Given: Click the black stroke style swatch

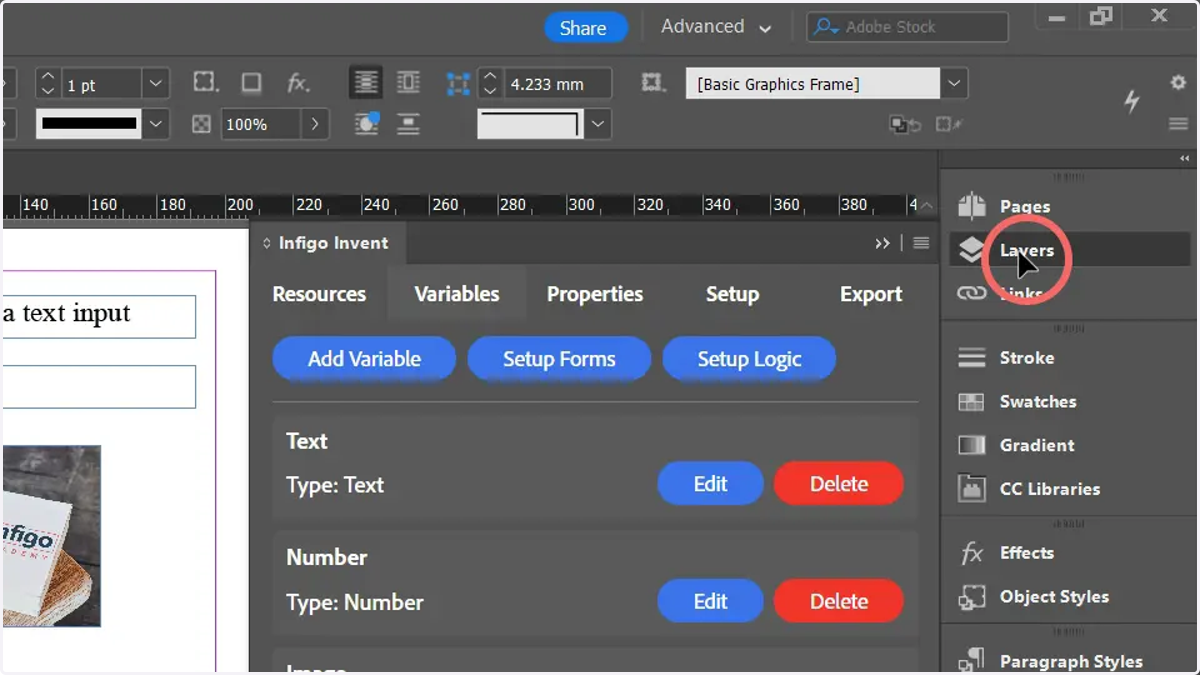Looking at the screenshot, I should (90, 124).
